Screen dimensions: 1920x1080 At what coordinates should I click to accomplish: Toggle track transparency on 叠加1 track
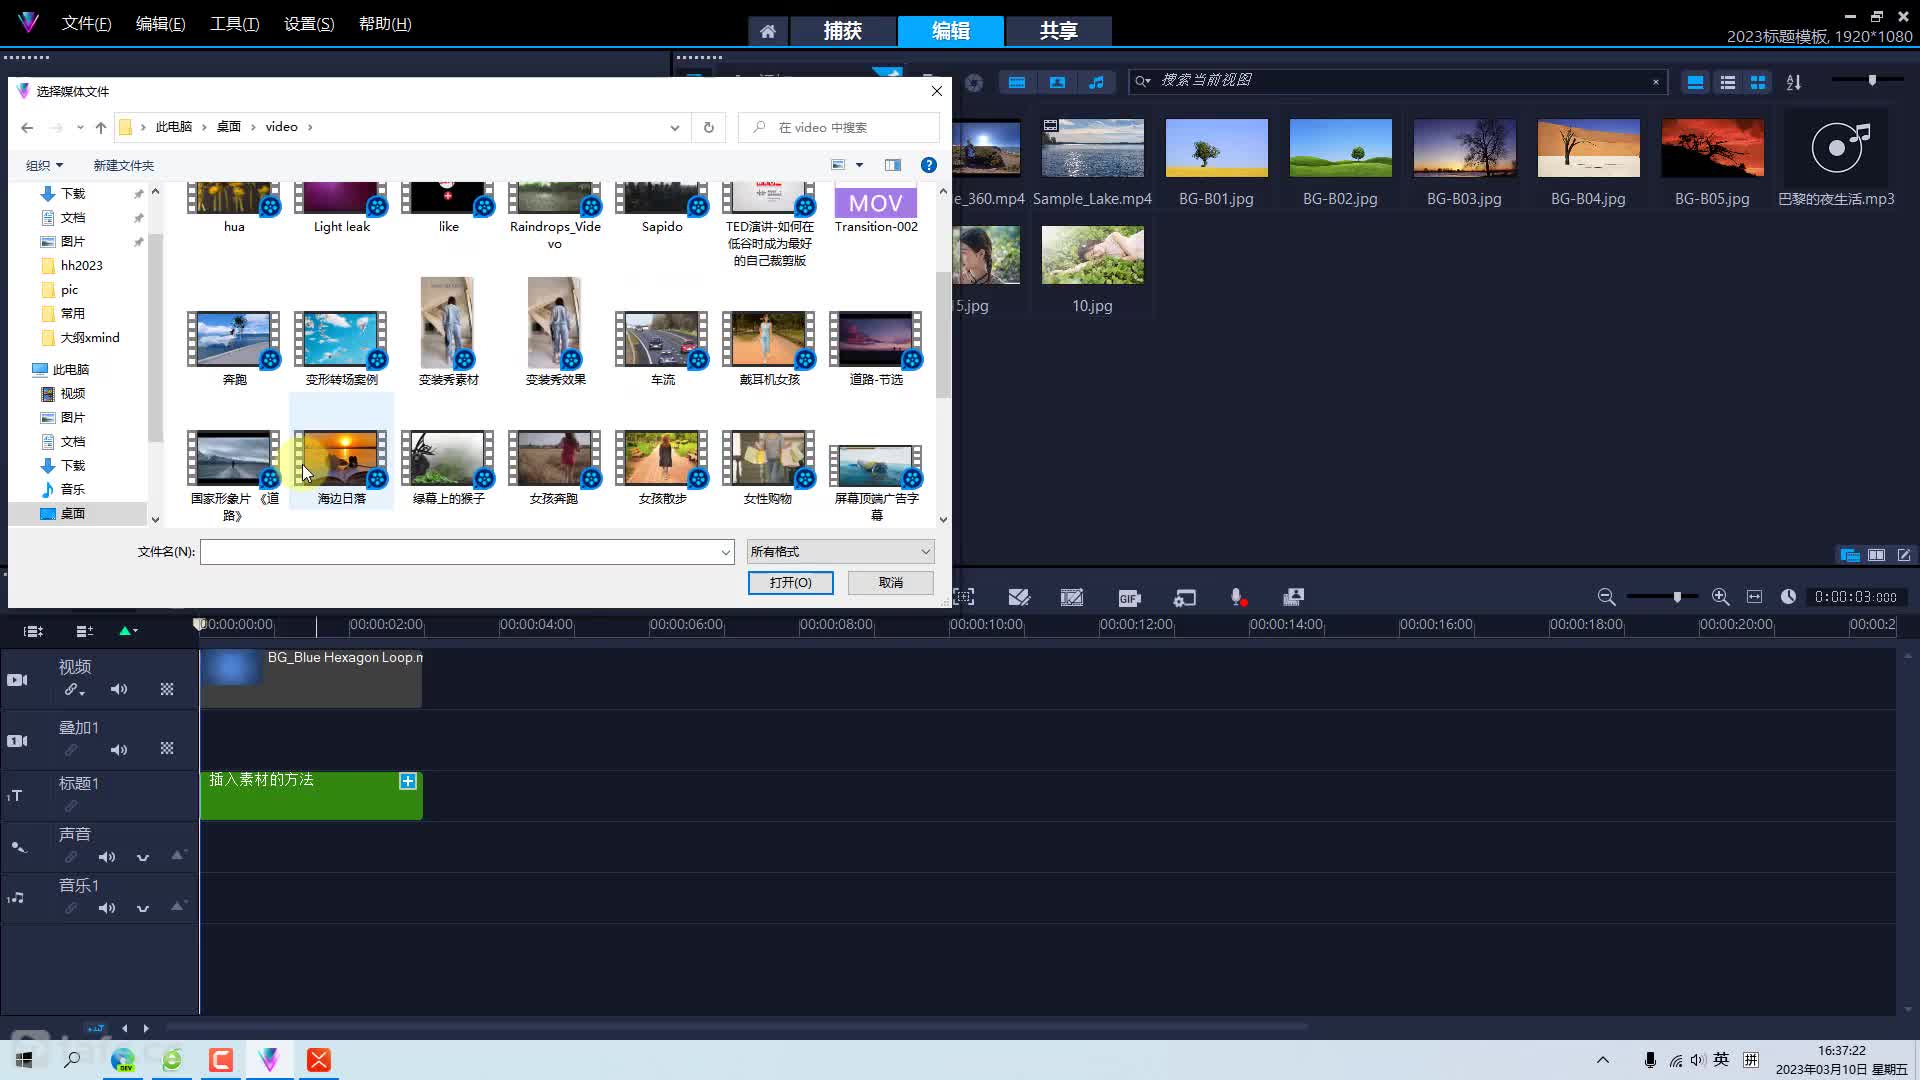click(167, 748)
